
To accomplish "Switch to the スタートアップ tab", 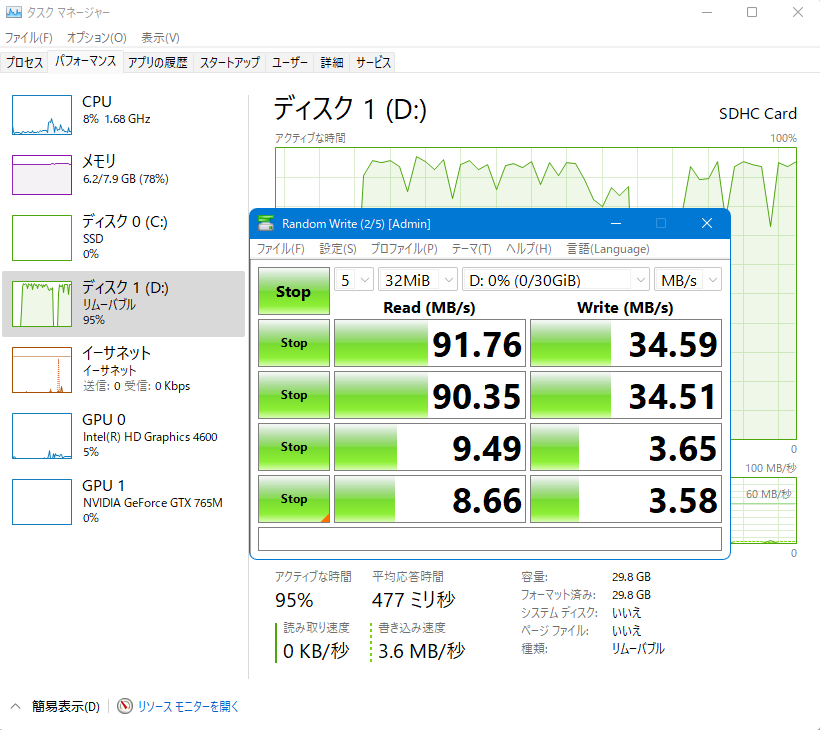I will coord(230,63).
